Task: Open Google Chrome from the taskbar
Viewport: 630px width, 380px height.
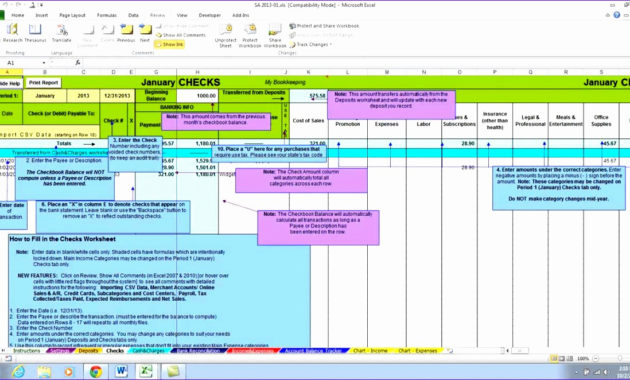Action: coord(96,372)
